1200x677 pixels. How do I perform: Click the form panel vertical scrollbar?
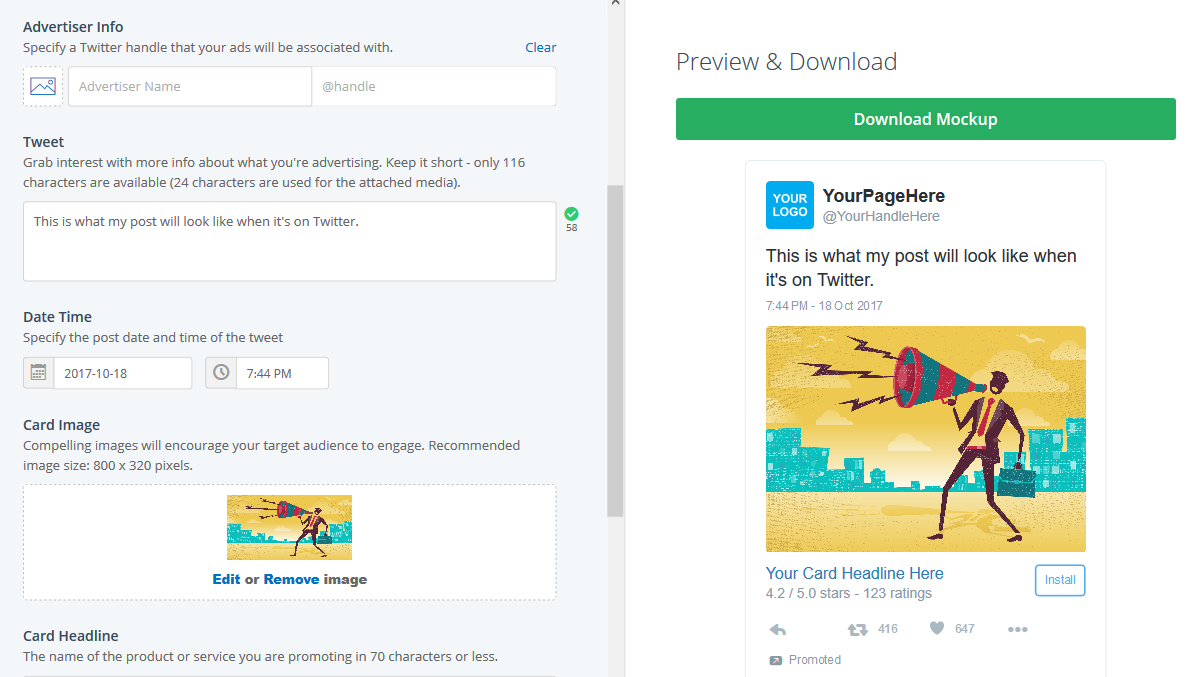click(x=615, y=350)
